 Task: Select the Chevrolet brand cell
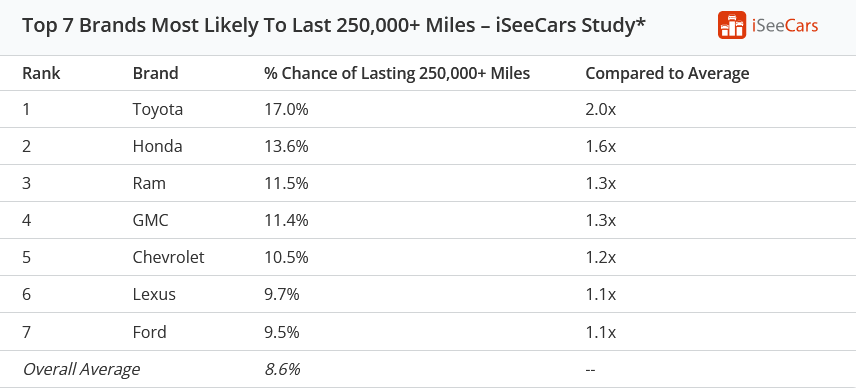coord(168,257)
